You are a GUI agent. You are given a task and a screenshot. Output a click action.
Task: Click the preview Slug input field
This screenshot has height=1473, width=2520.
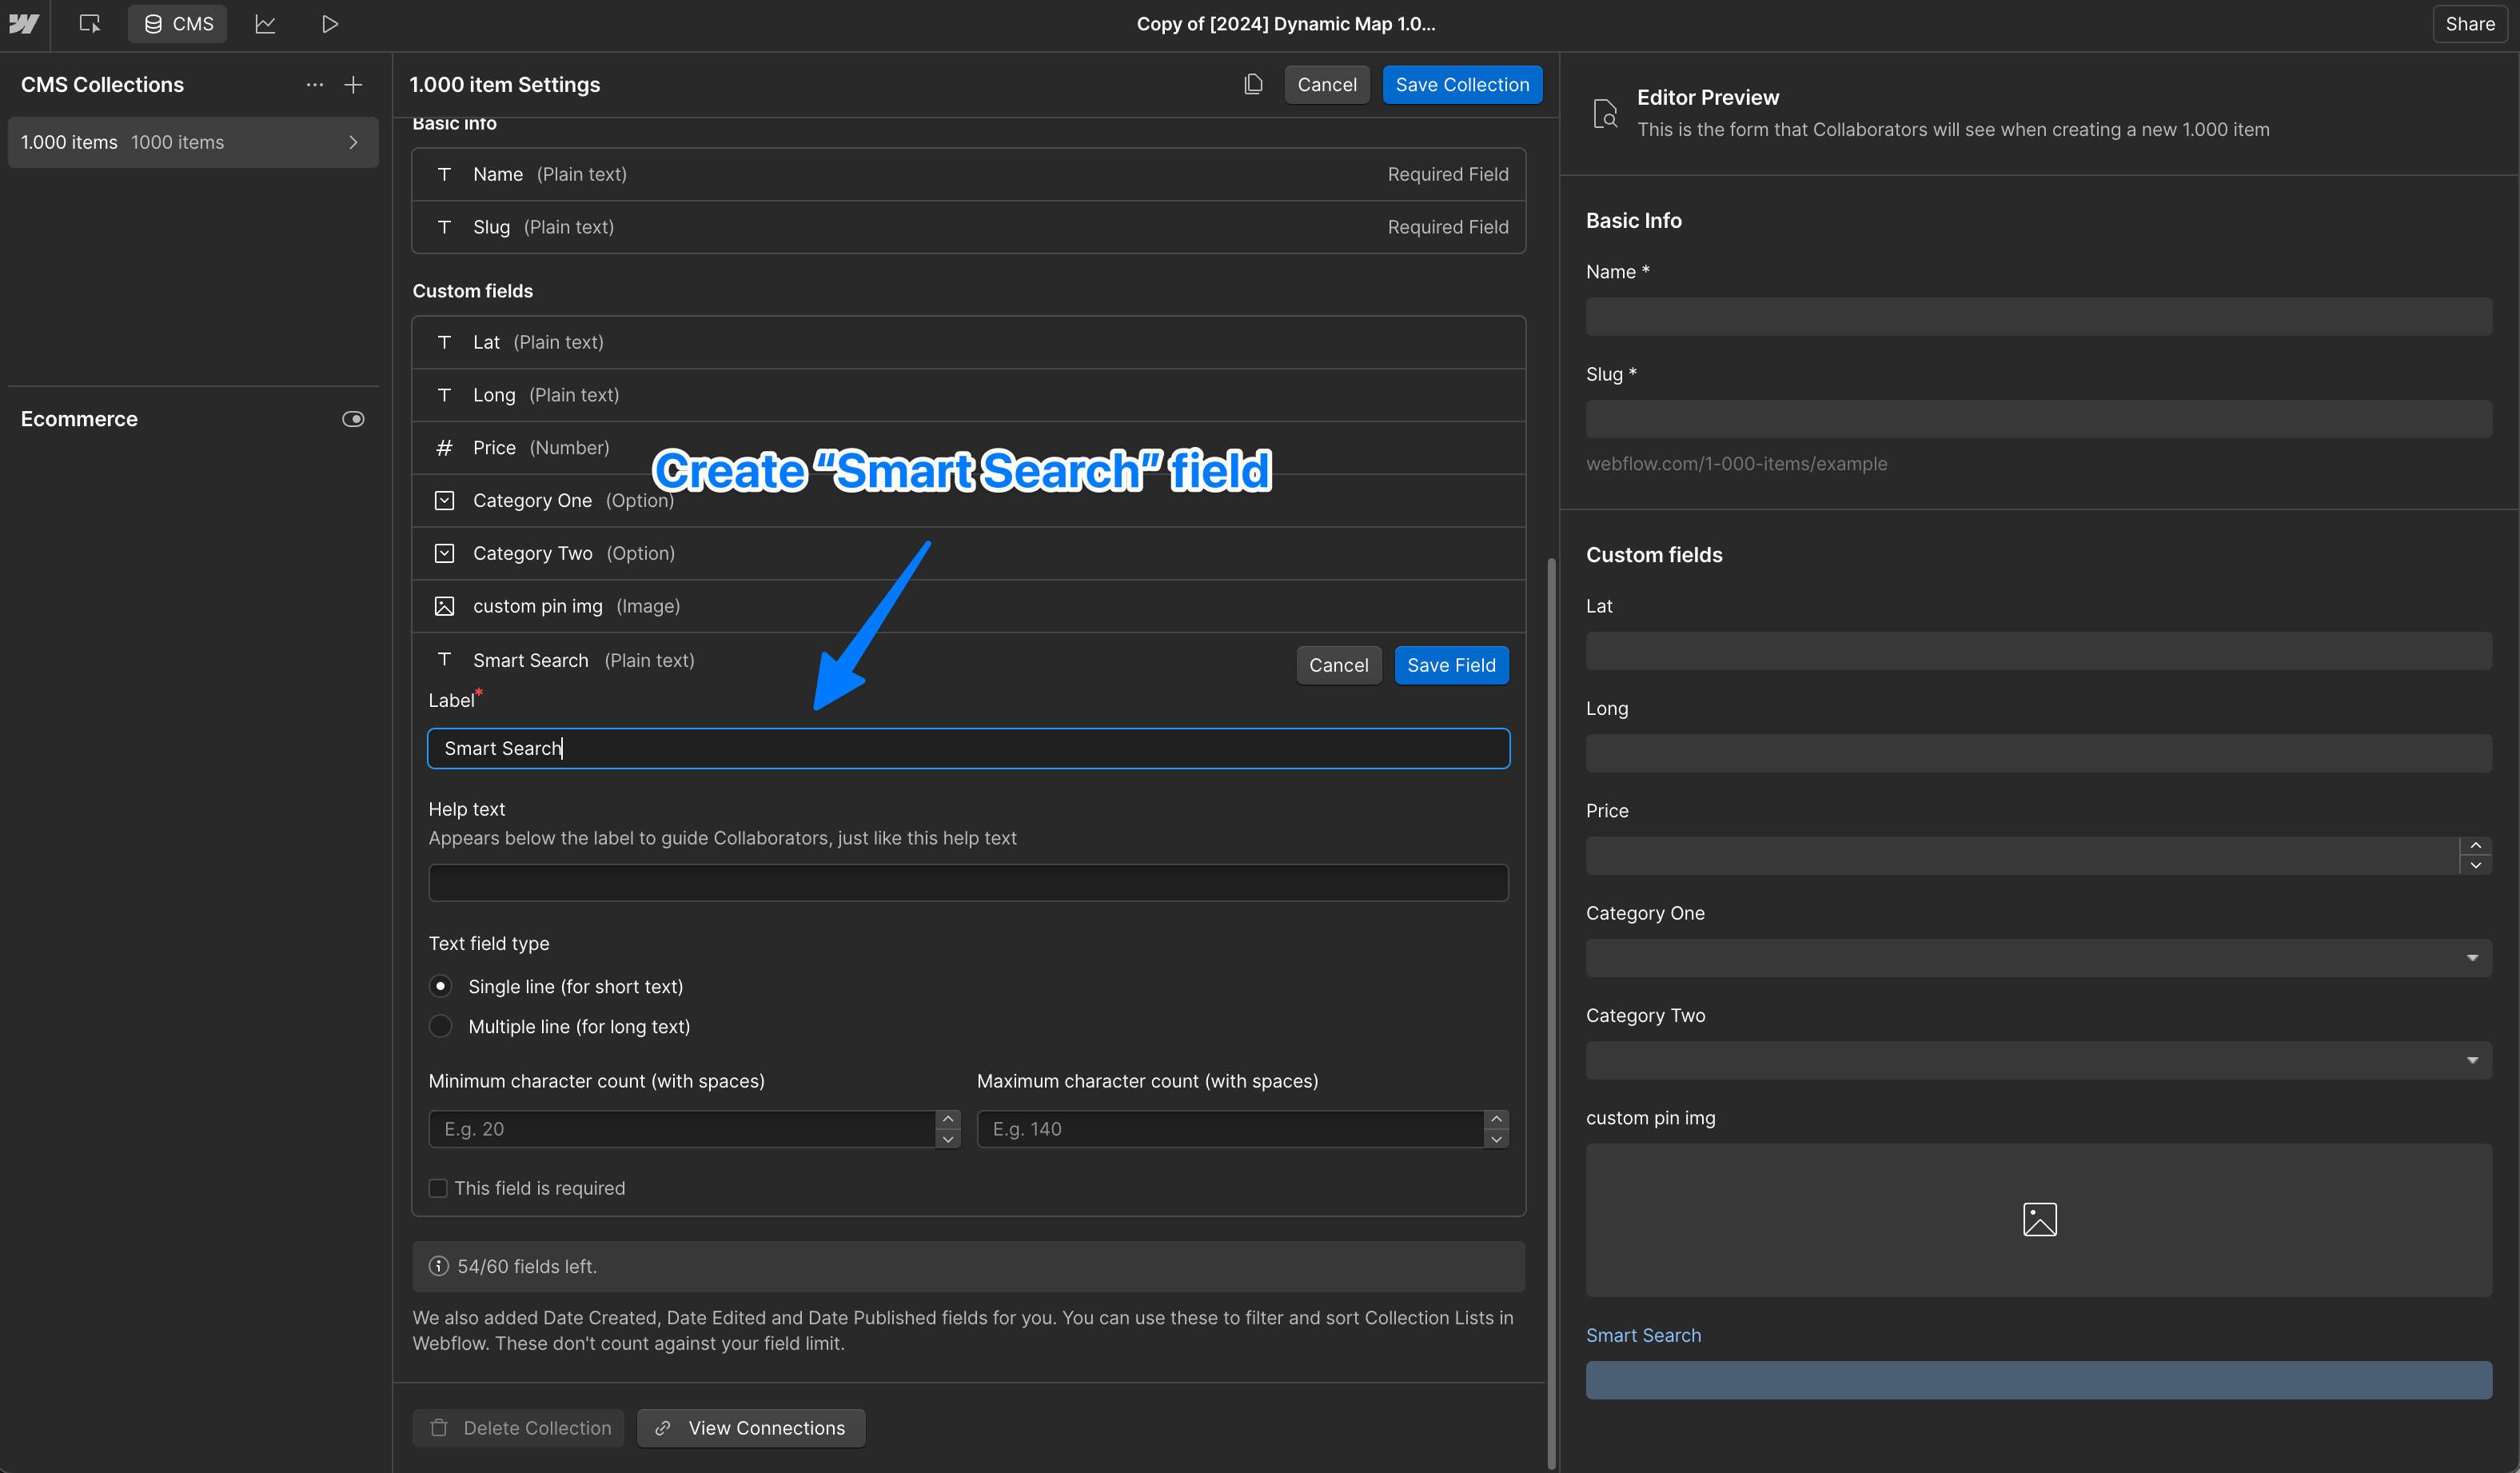coord(2038,419)
